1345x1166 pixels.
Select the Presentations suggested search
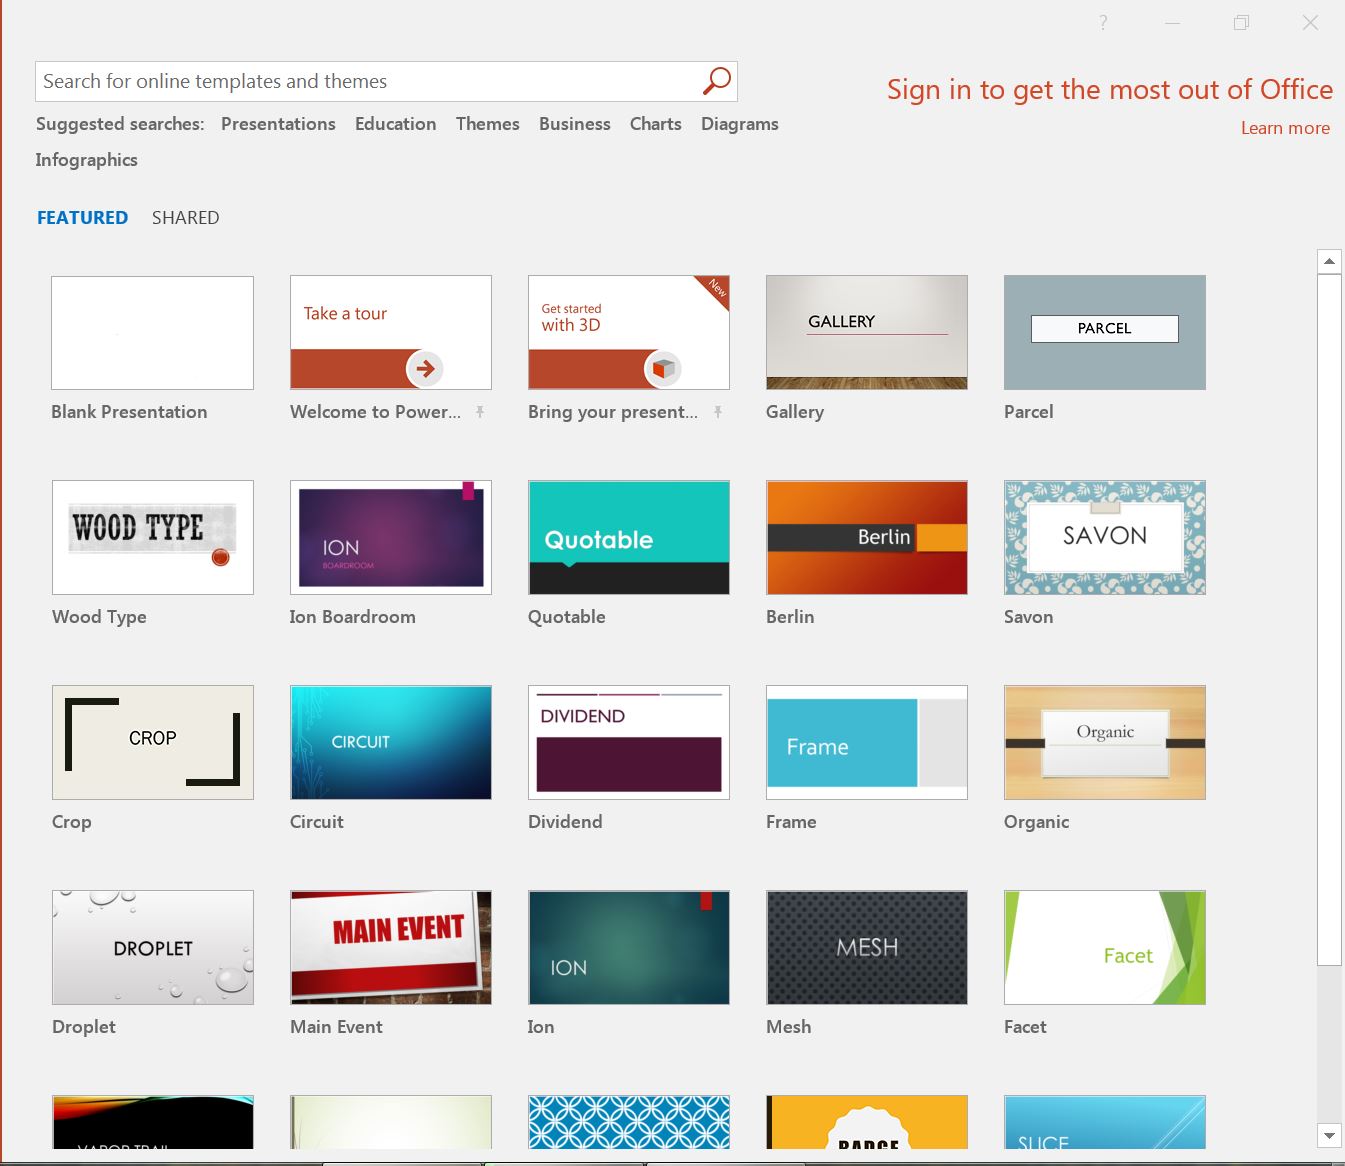tap(278, 124)
